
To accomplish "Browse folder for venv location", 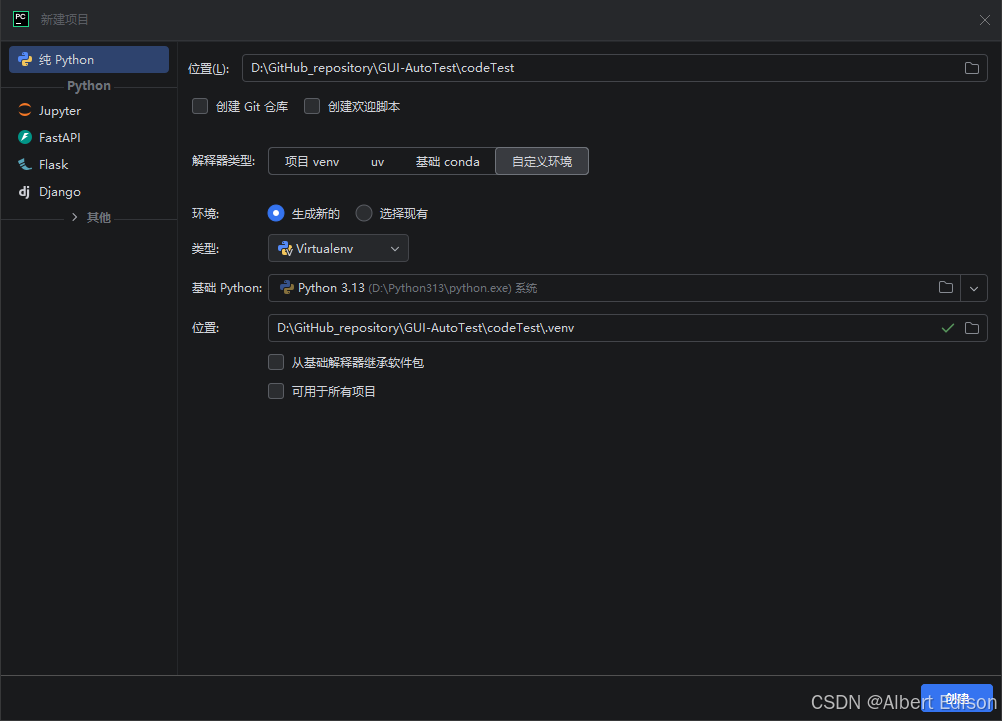I will click(x=971, y=328).
